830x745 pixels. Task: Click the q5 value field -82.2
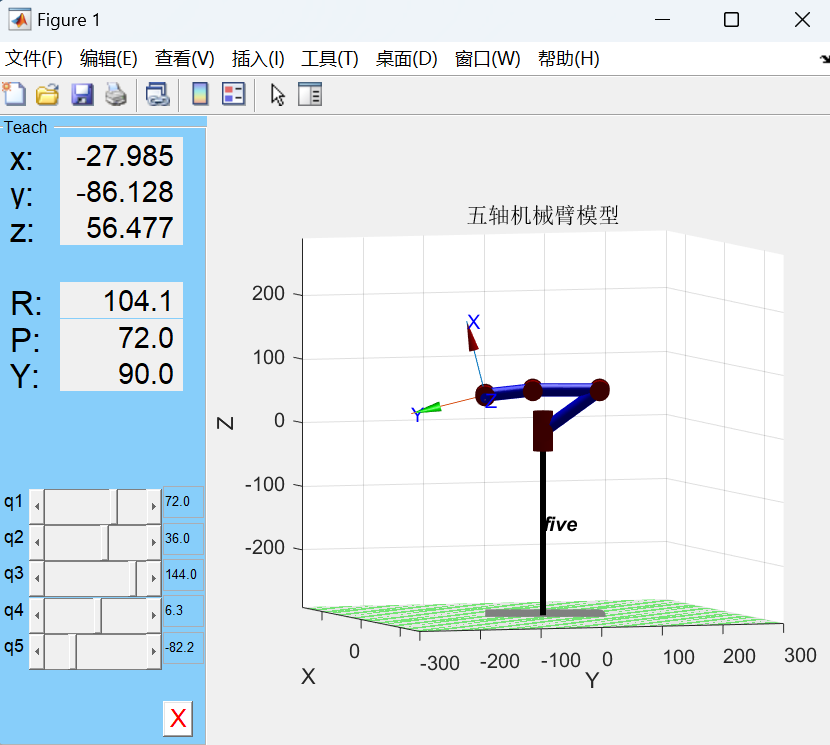(183, 648)
